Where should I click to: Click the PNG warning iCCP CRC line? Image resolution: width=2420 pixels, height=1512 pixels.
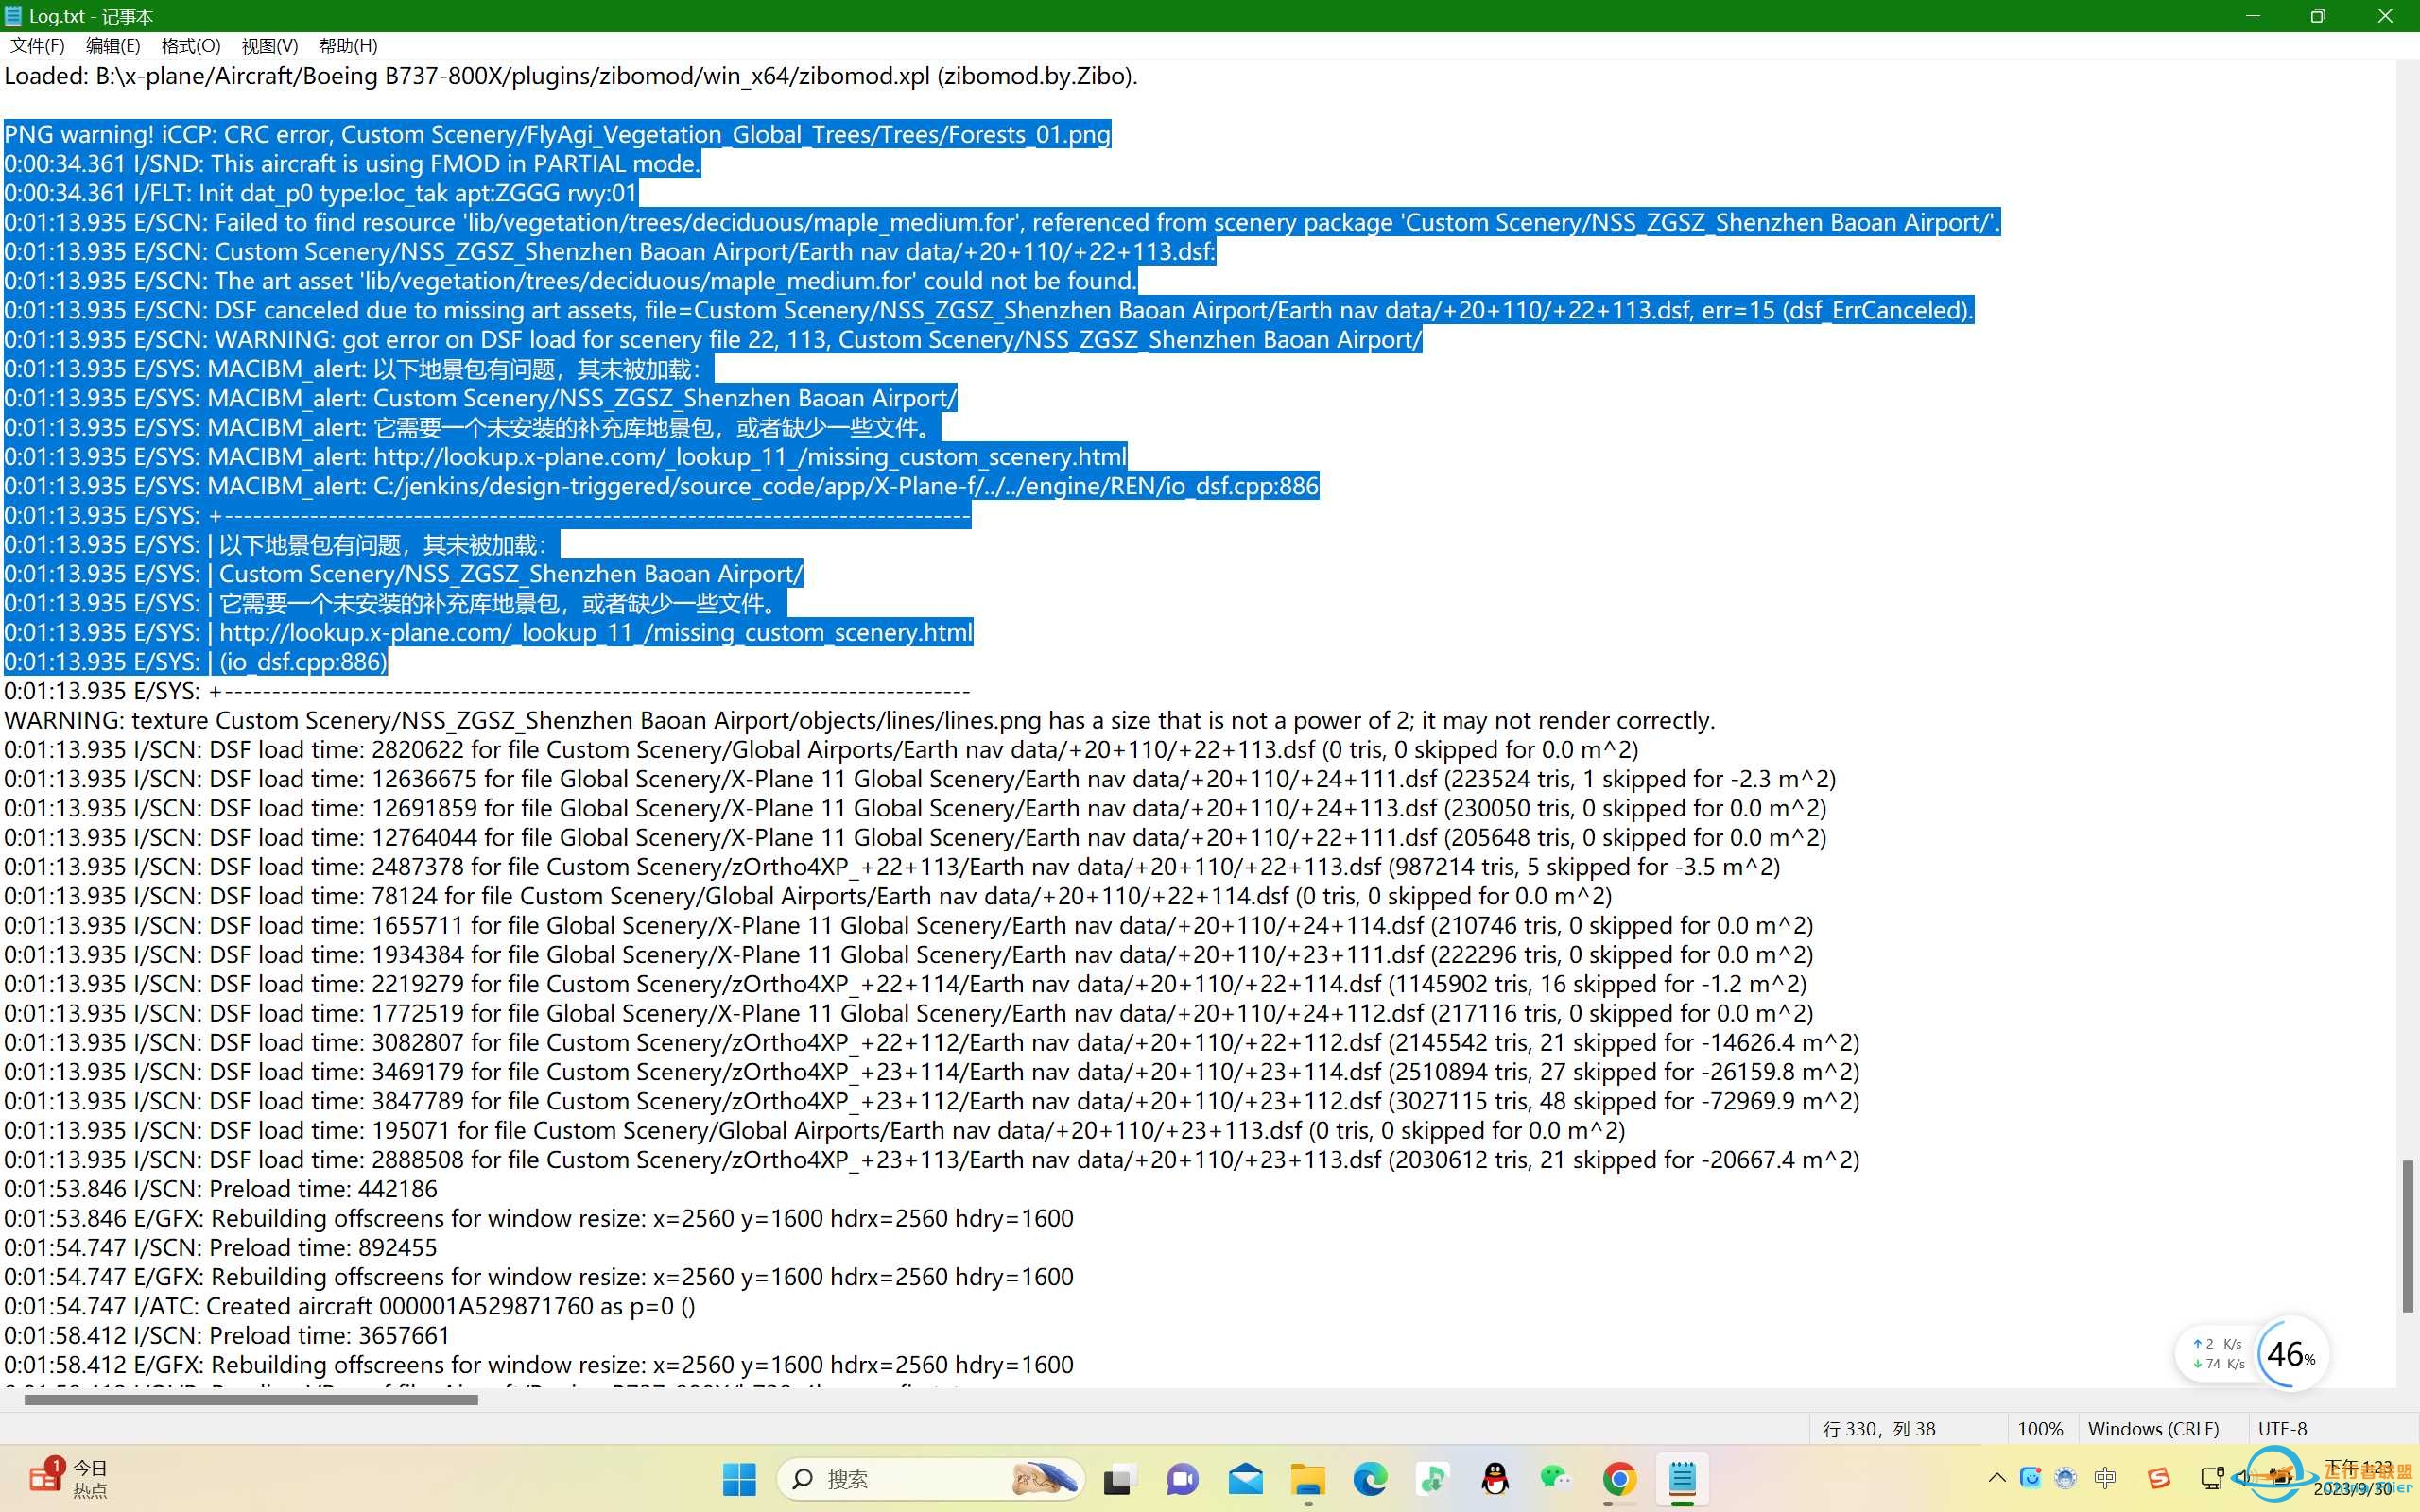pyautogui.click(x=558, y=134)
